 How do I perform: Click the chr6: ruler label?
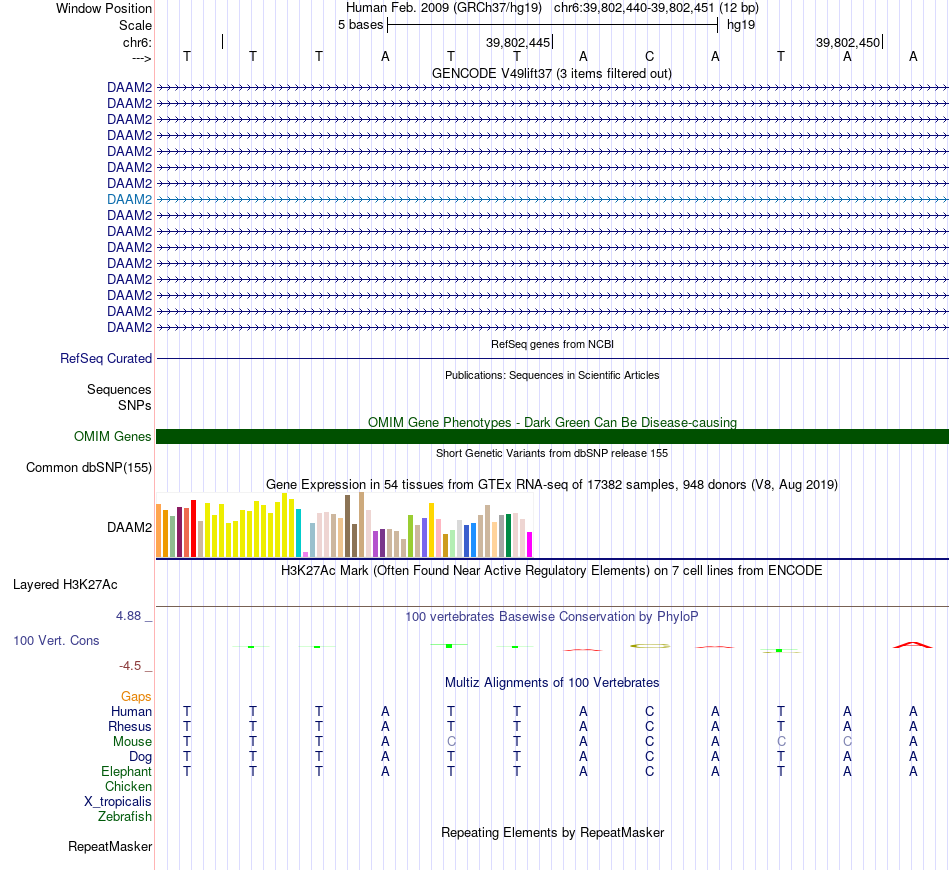coord(138,42)
